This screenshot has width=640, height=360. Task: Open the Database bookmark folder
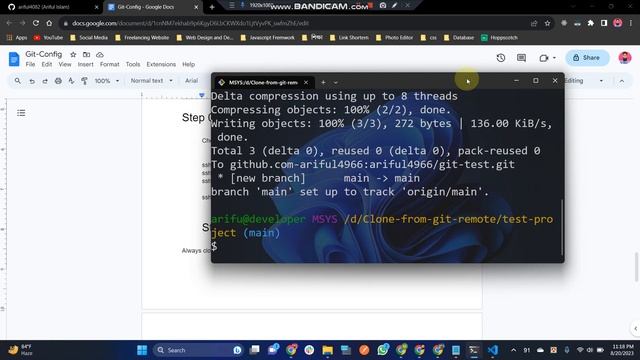(459, 38)
